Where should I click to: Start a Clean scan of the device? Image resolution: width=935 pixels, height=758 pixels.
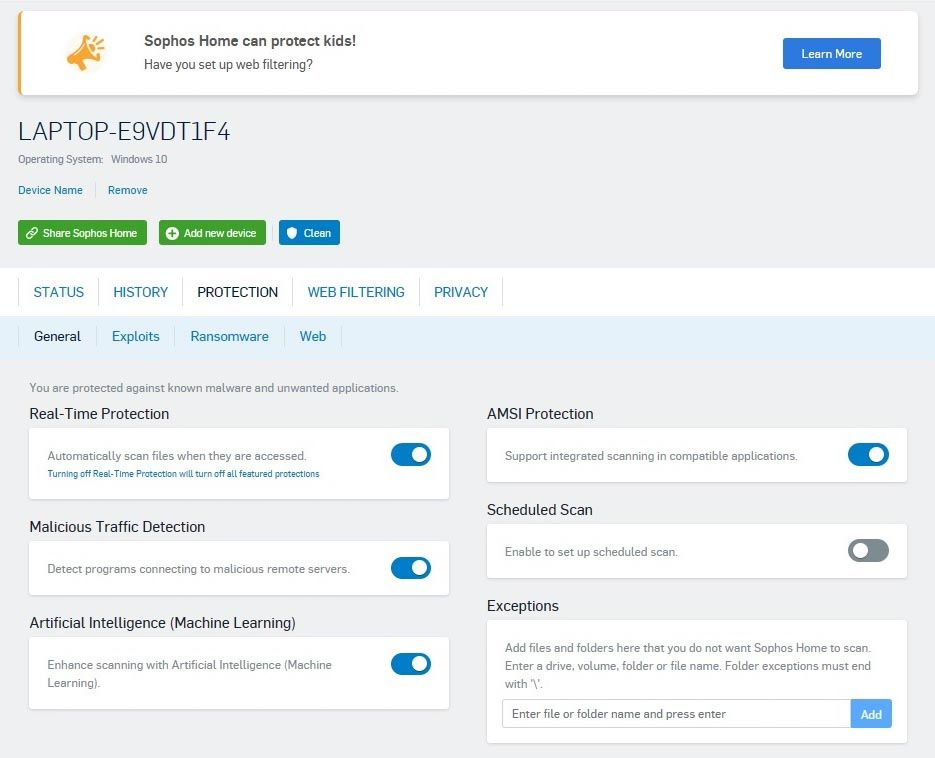(309, 232)
